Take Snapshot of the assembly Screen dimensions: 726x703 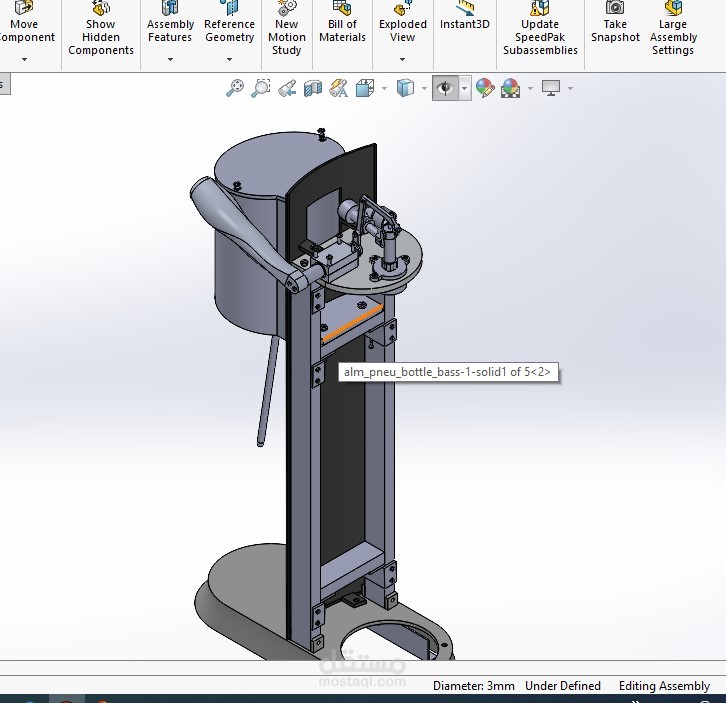[615, 22]
